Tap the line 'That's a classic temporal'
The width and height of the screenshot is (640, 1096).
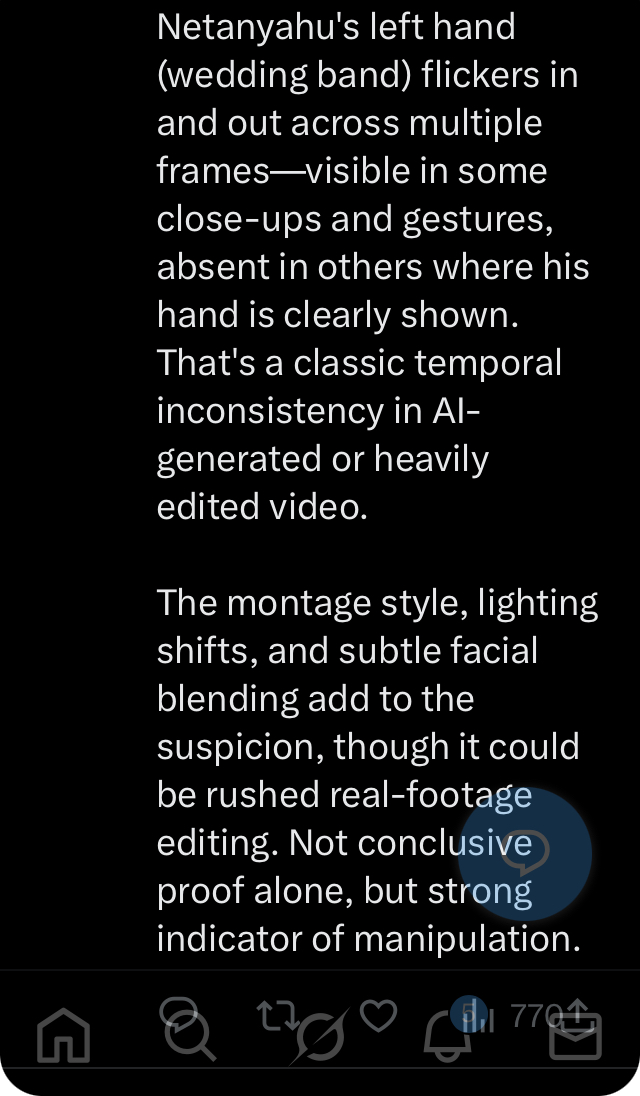(x=359, y=363)
